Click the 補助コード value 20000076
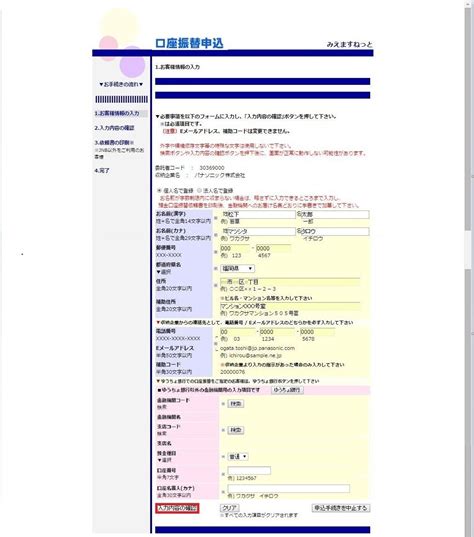The image size is (474, 537). [x=233, y=372]
